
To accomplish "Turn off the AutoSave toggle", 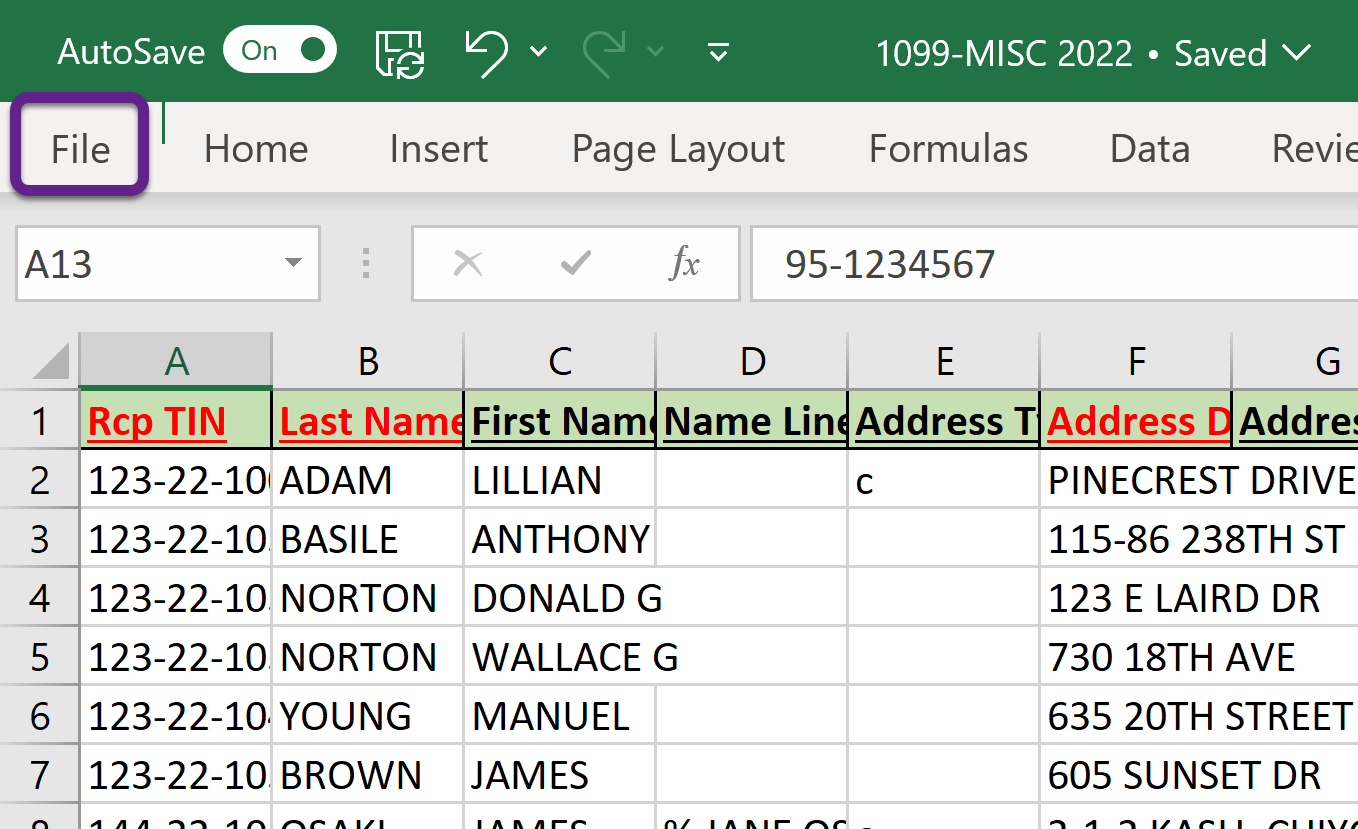I will click(x=280, y=50).
